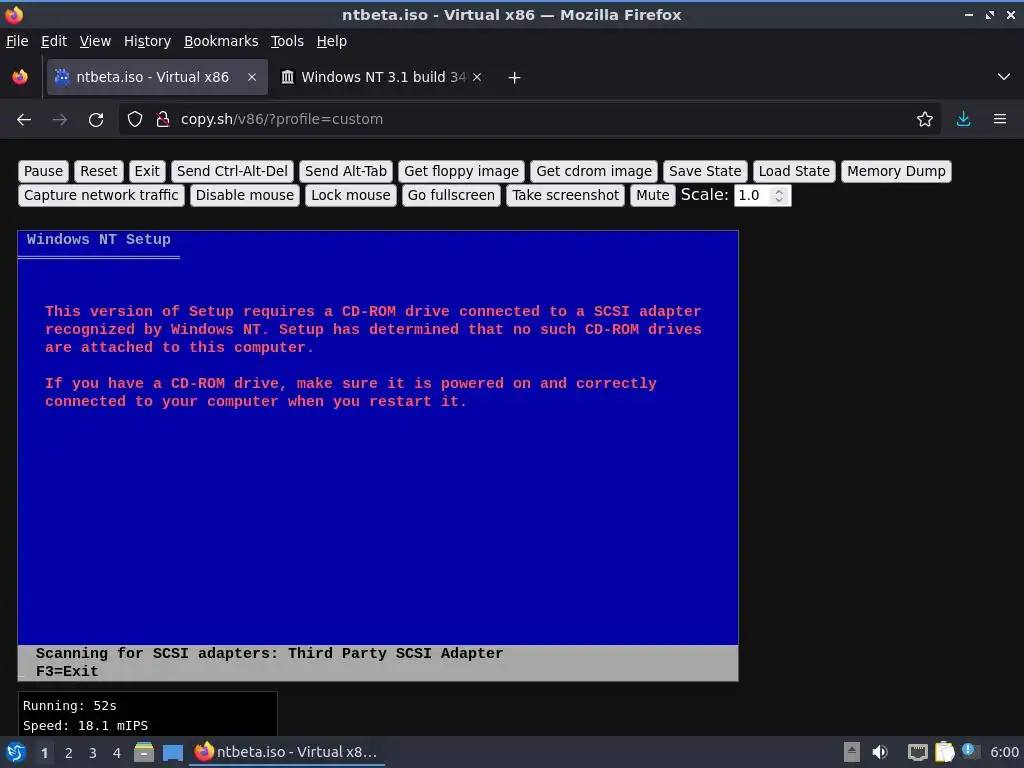Open the Firefox hamburger application menu
This screenshot has height=768, width=1024.
coord(1000,120)
